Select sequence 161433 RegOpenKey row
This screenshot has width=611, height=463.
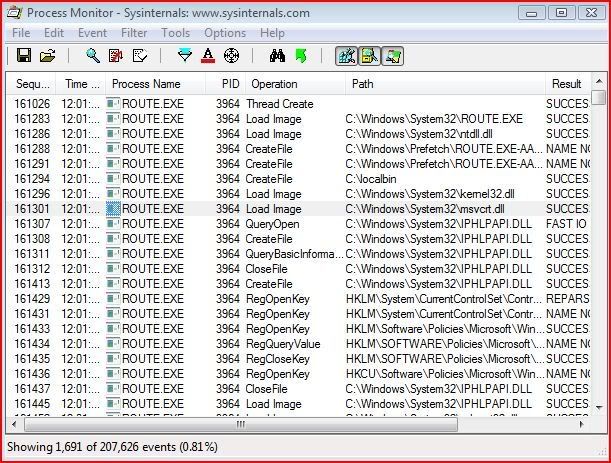click(x=298, y=329)
